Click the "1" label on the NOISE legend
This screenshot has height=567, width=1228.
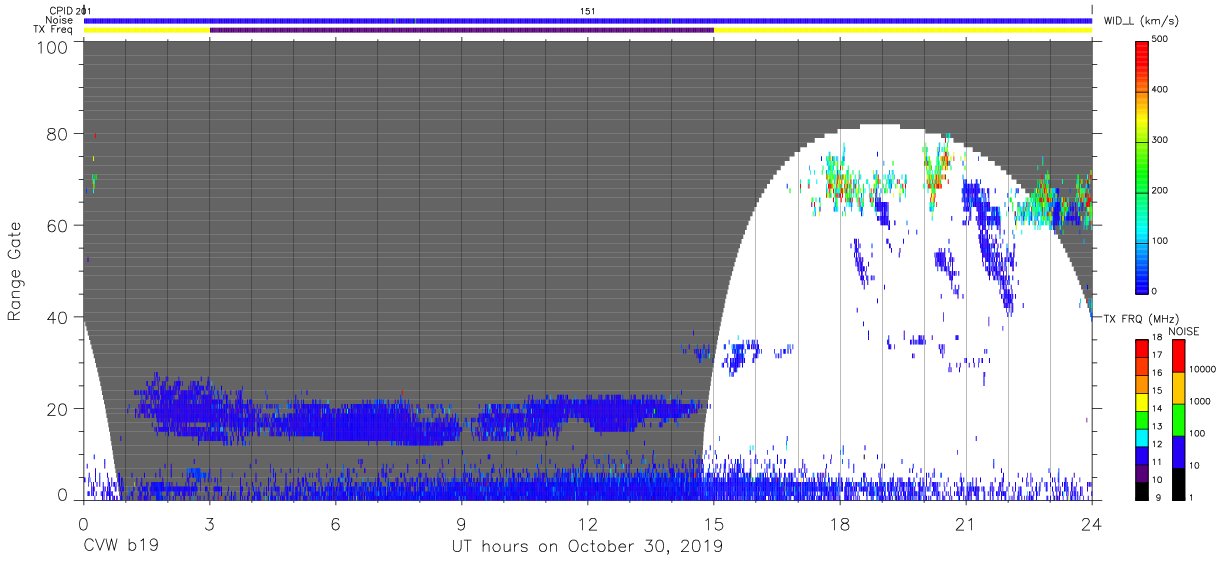(x=1192, y=497)
